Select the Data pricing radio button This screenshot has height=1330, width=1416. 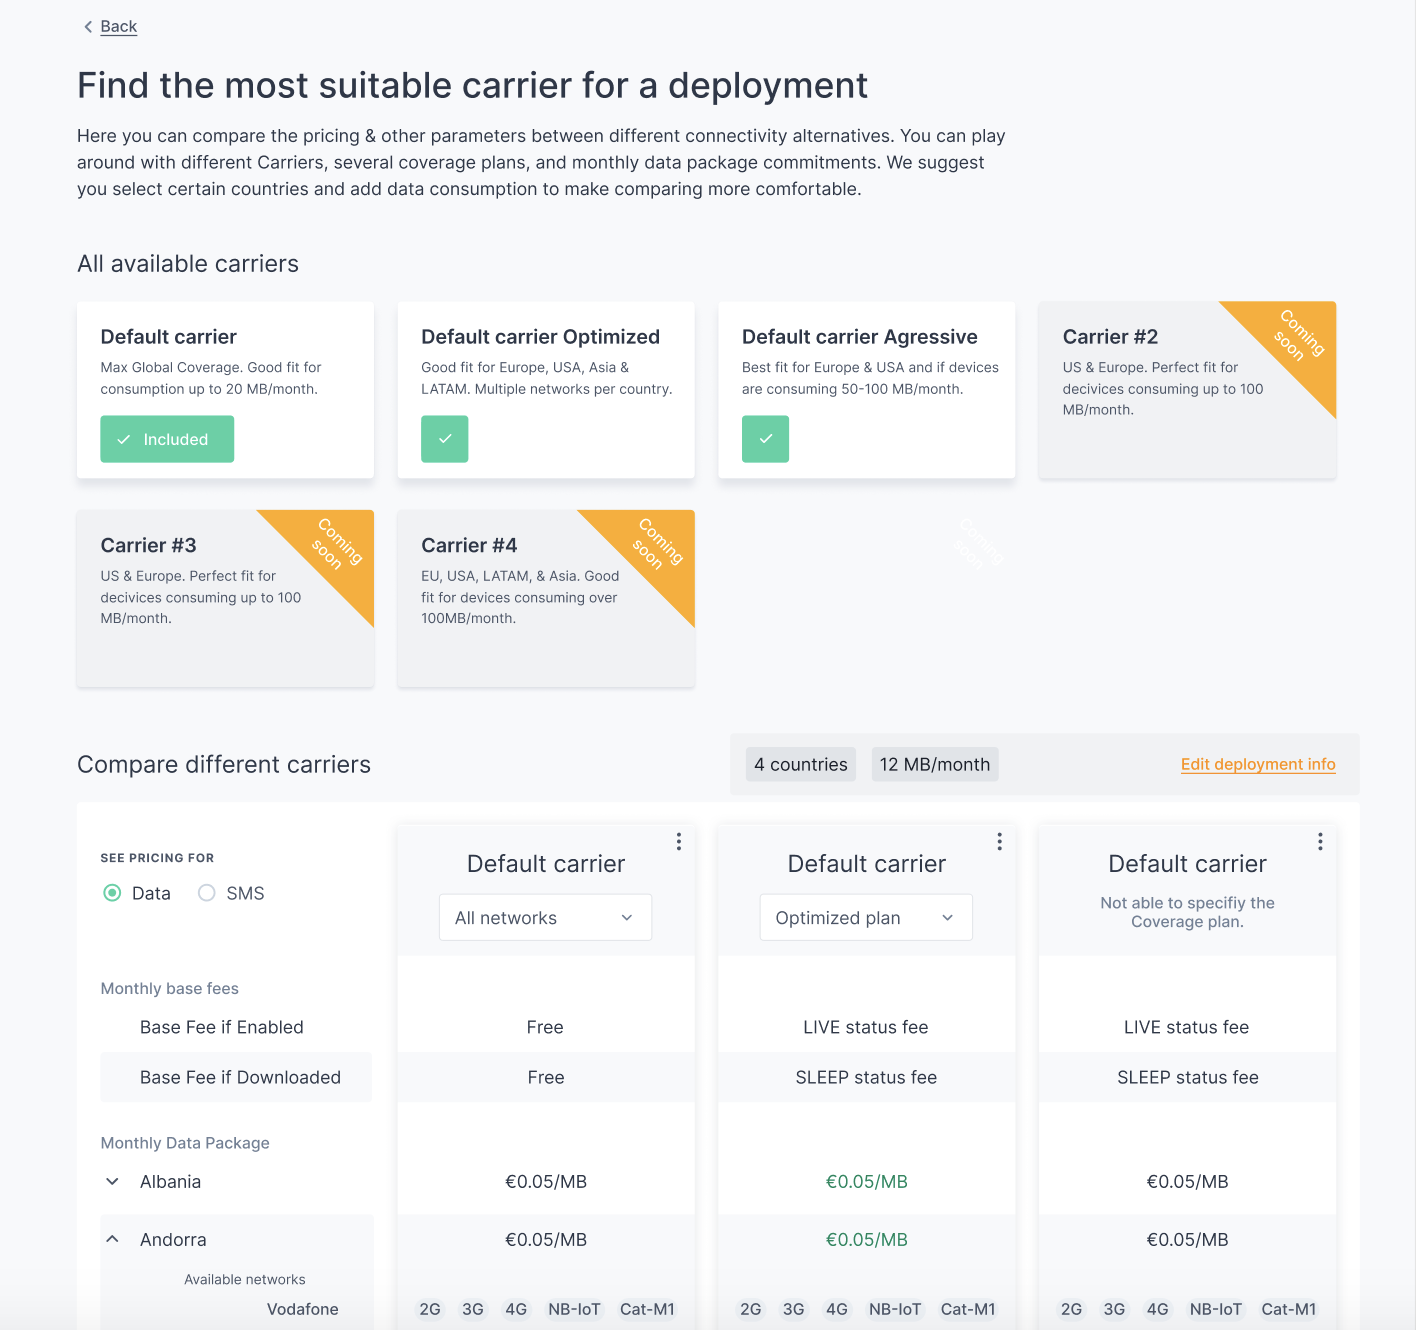click(113, 893)
